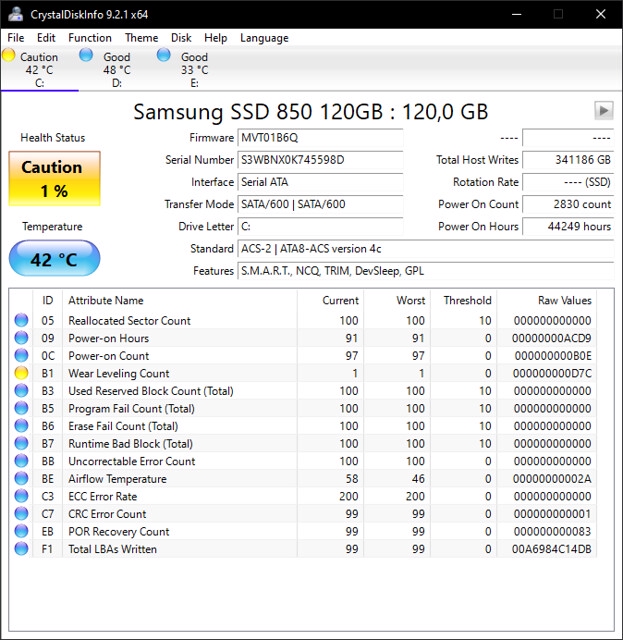
Task: Click Power On Count value 2830 count
Action: click(x=568, y=204)
